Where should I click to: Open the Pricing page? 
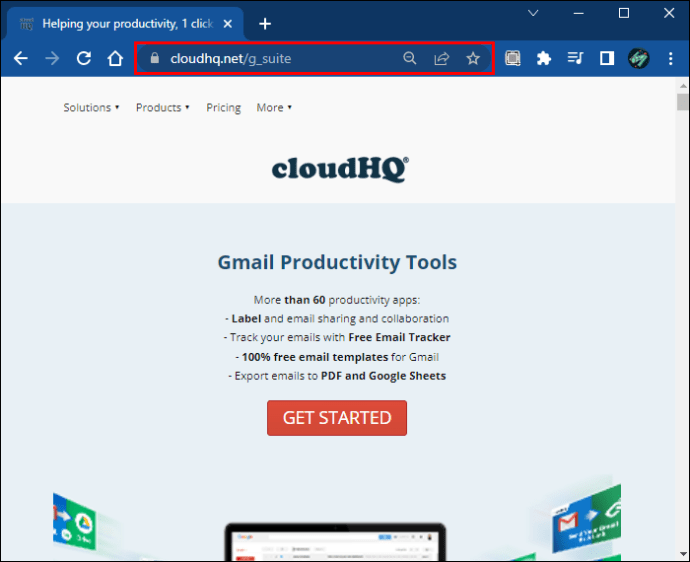224,108
